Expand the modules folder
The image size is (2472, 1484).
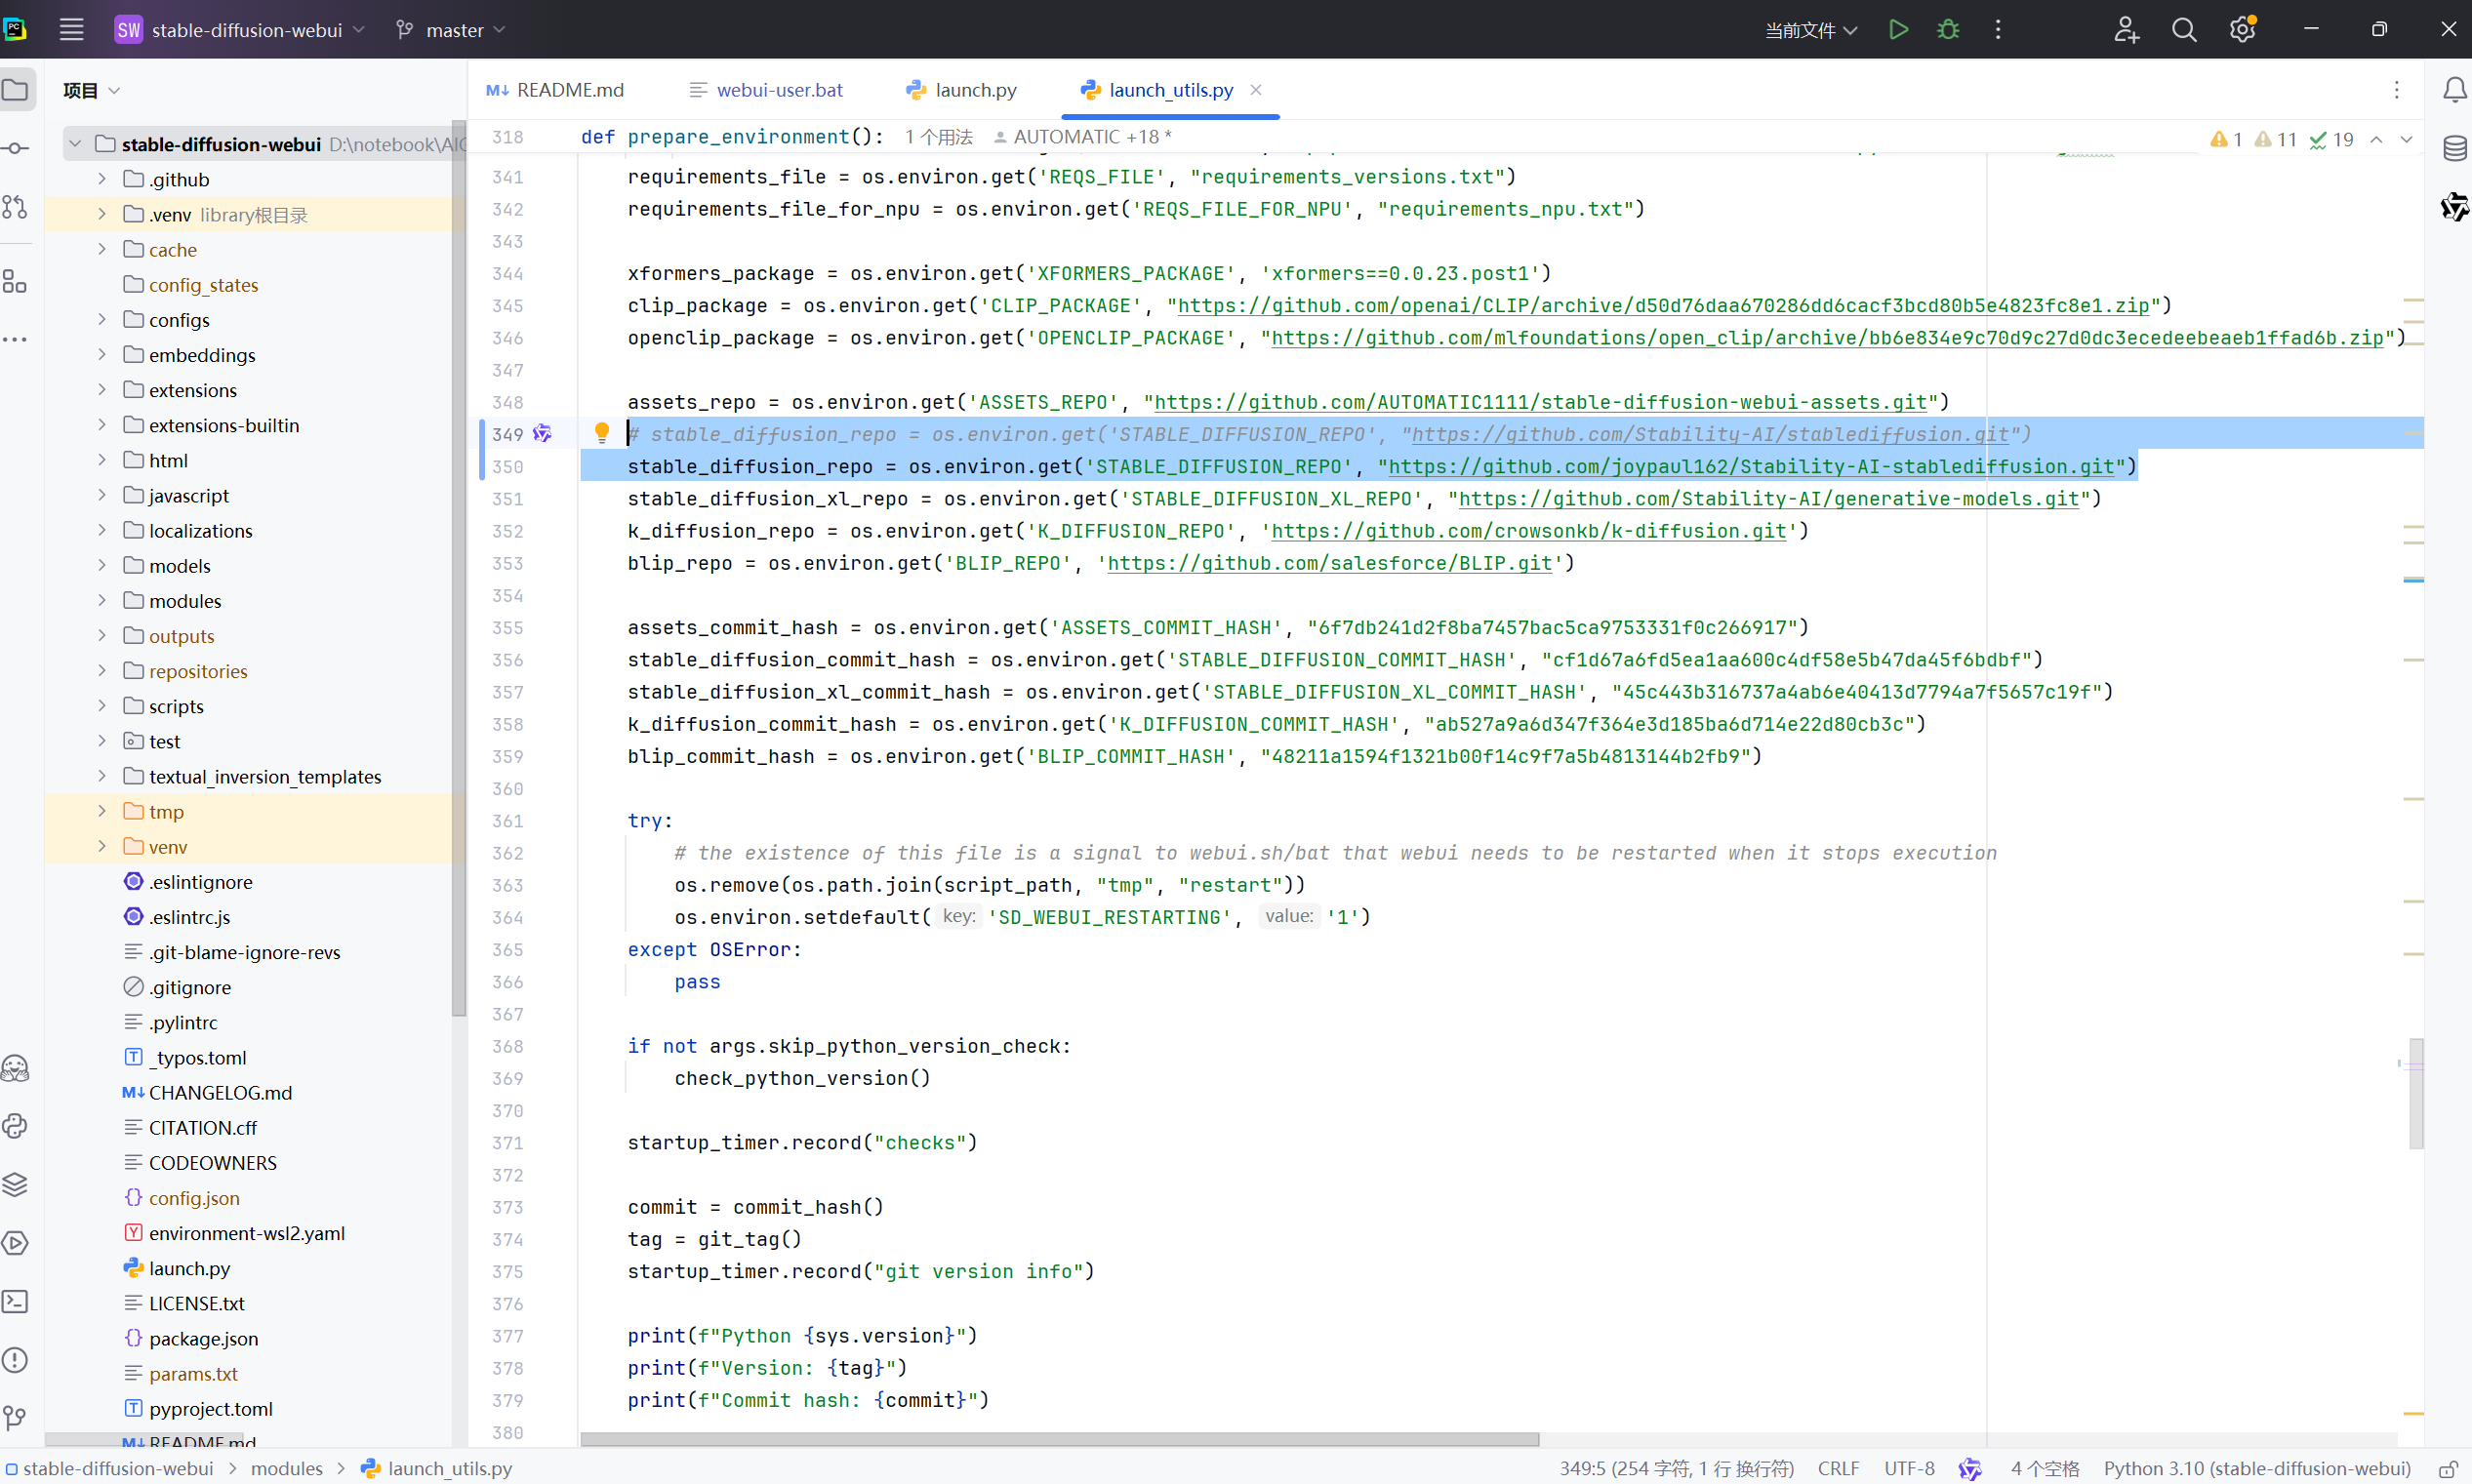pyautogui.click(x=101, y=600)
